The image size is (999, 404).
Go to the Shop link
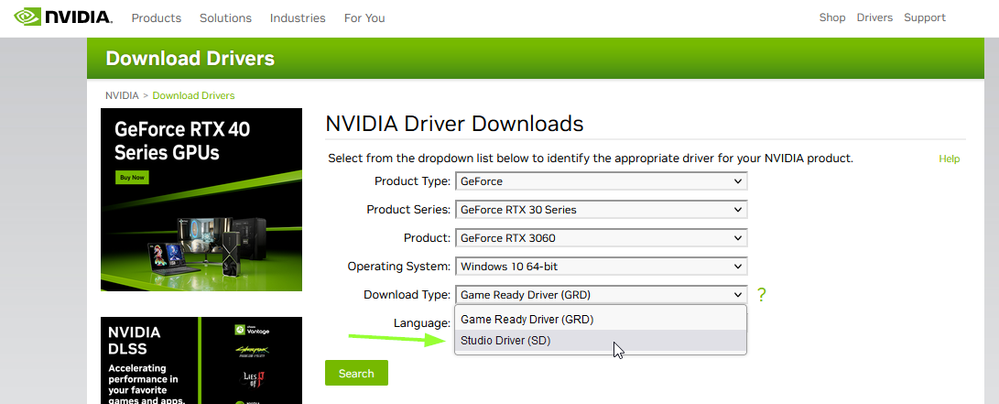coord(832,18)
